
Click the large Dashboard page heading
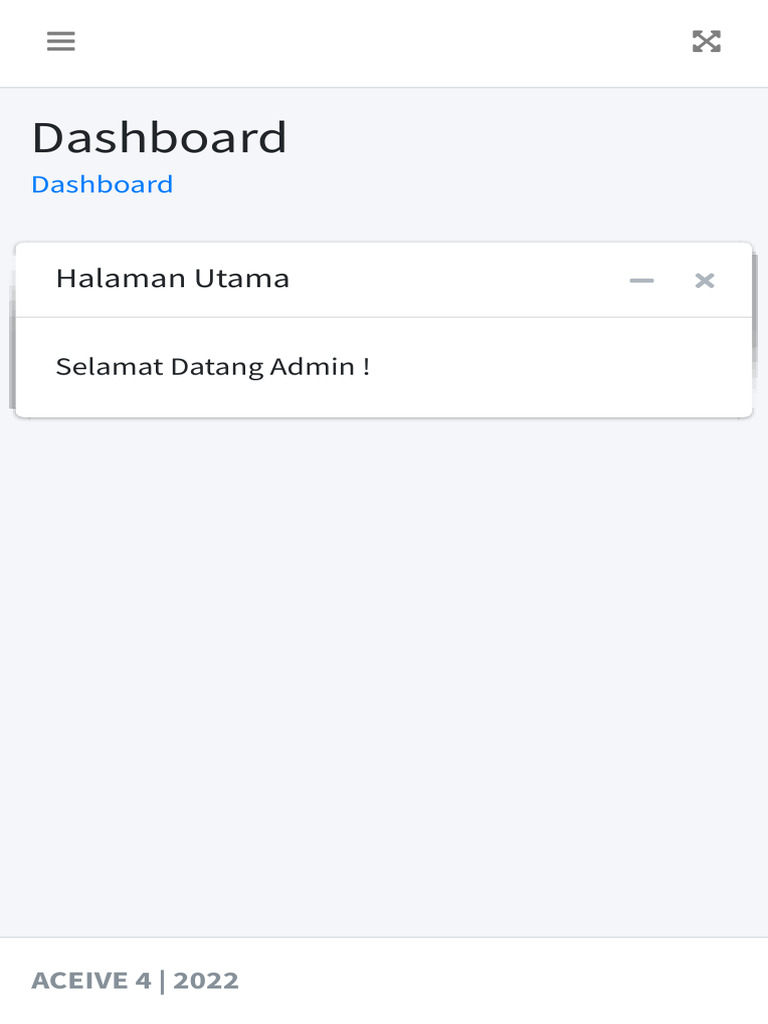click(x=159, y=138)
